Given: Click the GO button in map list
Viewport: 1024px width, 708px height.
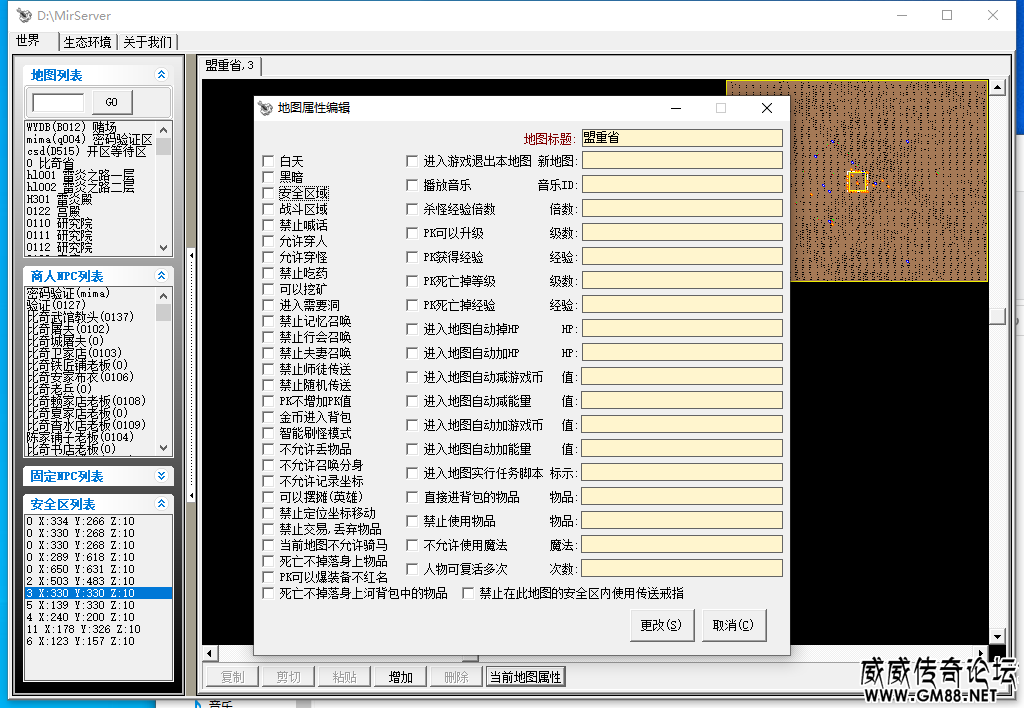Looking at the screenshot, I should tap(112, 102).
